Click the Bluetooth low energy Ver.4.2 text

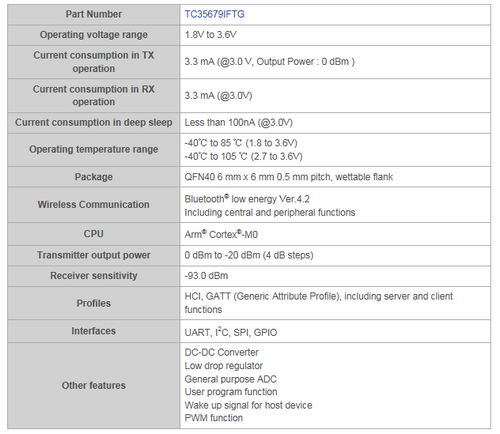247,199
